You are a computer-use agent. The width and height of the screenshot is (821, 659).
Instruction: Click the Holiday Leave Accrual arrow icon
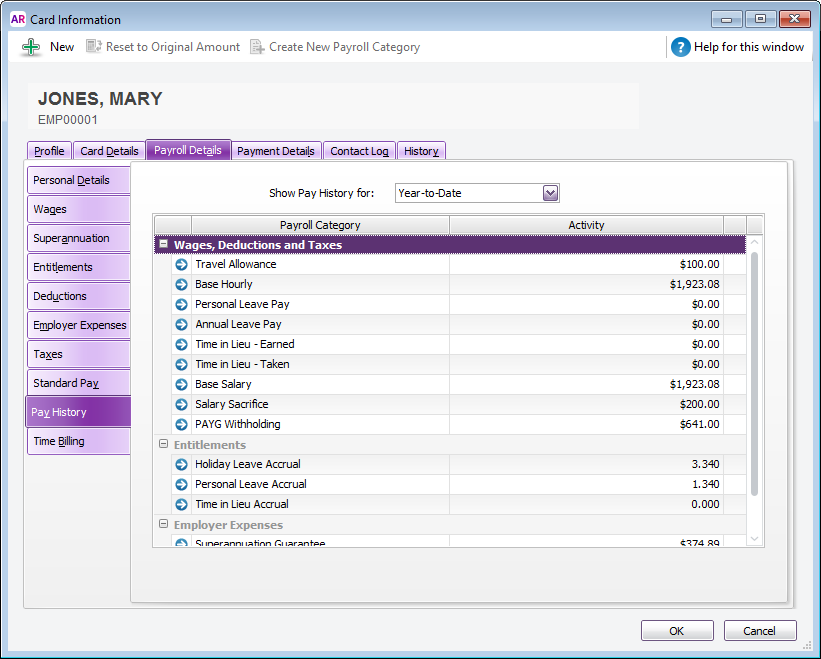181,465
